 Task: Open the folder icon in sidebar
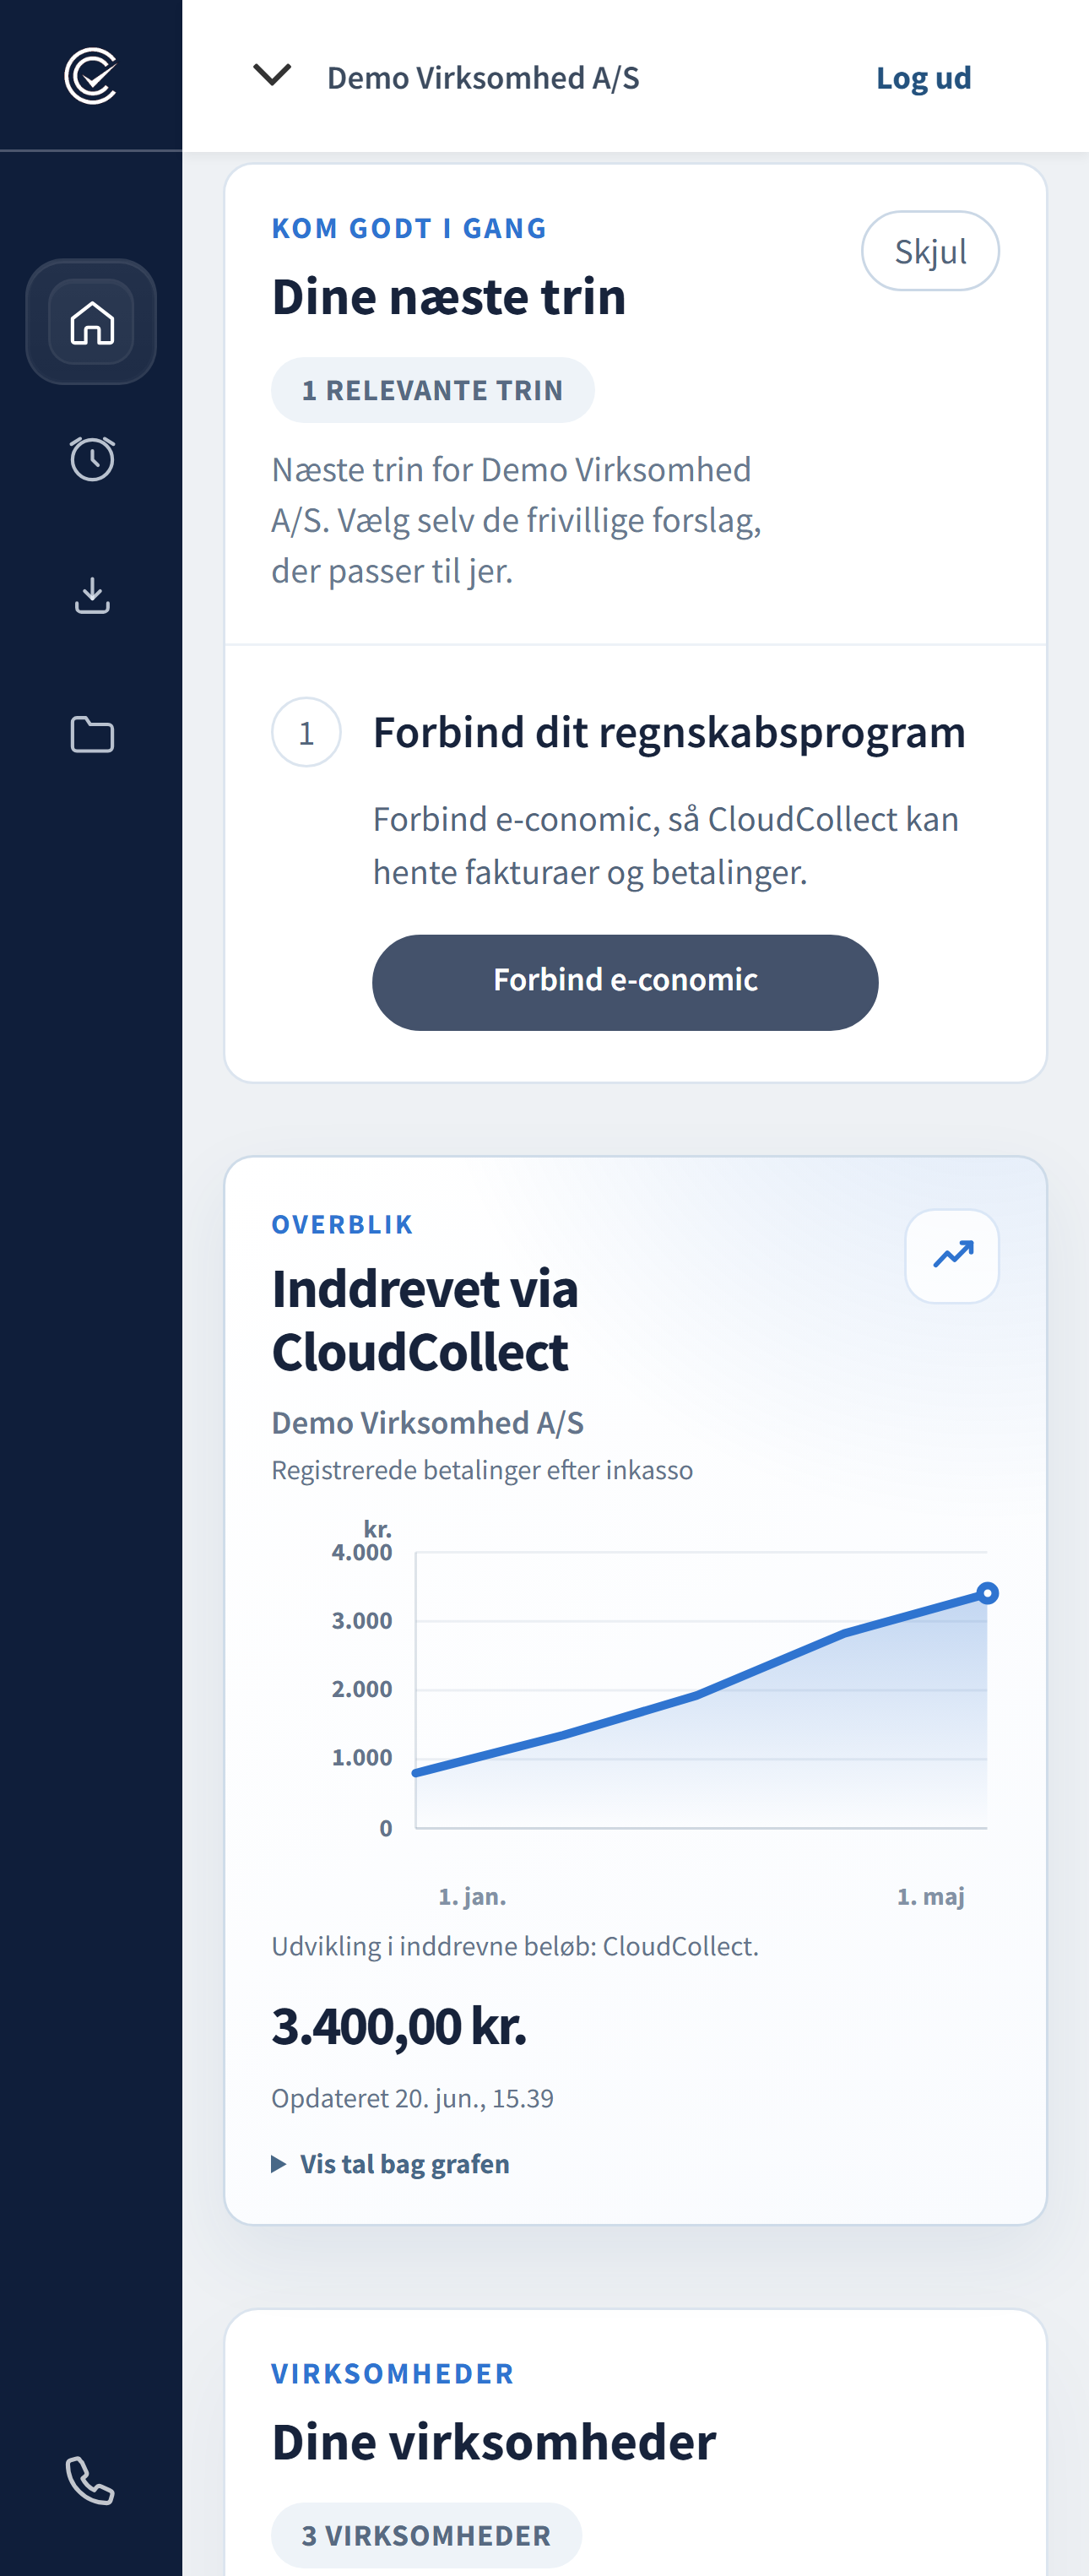coord(92,734)
